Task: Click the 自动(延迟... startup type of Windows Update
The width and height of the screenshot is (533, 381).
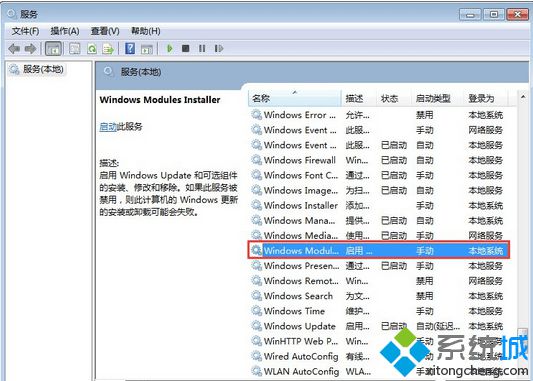Action: point(438,326)
